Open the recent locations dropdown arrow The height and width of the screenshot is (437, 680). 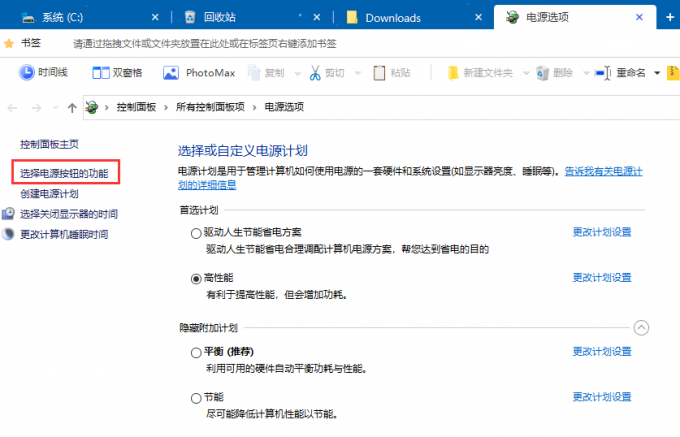(56, 108)
